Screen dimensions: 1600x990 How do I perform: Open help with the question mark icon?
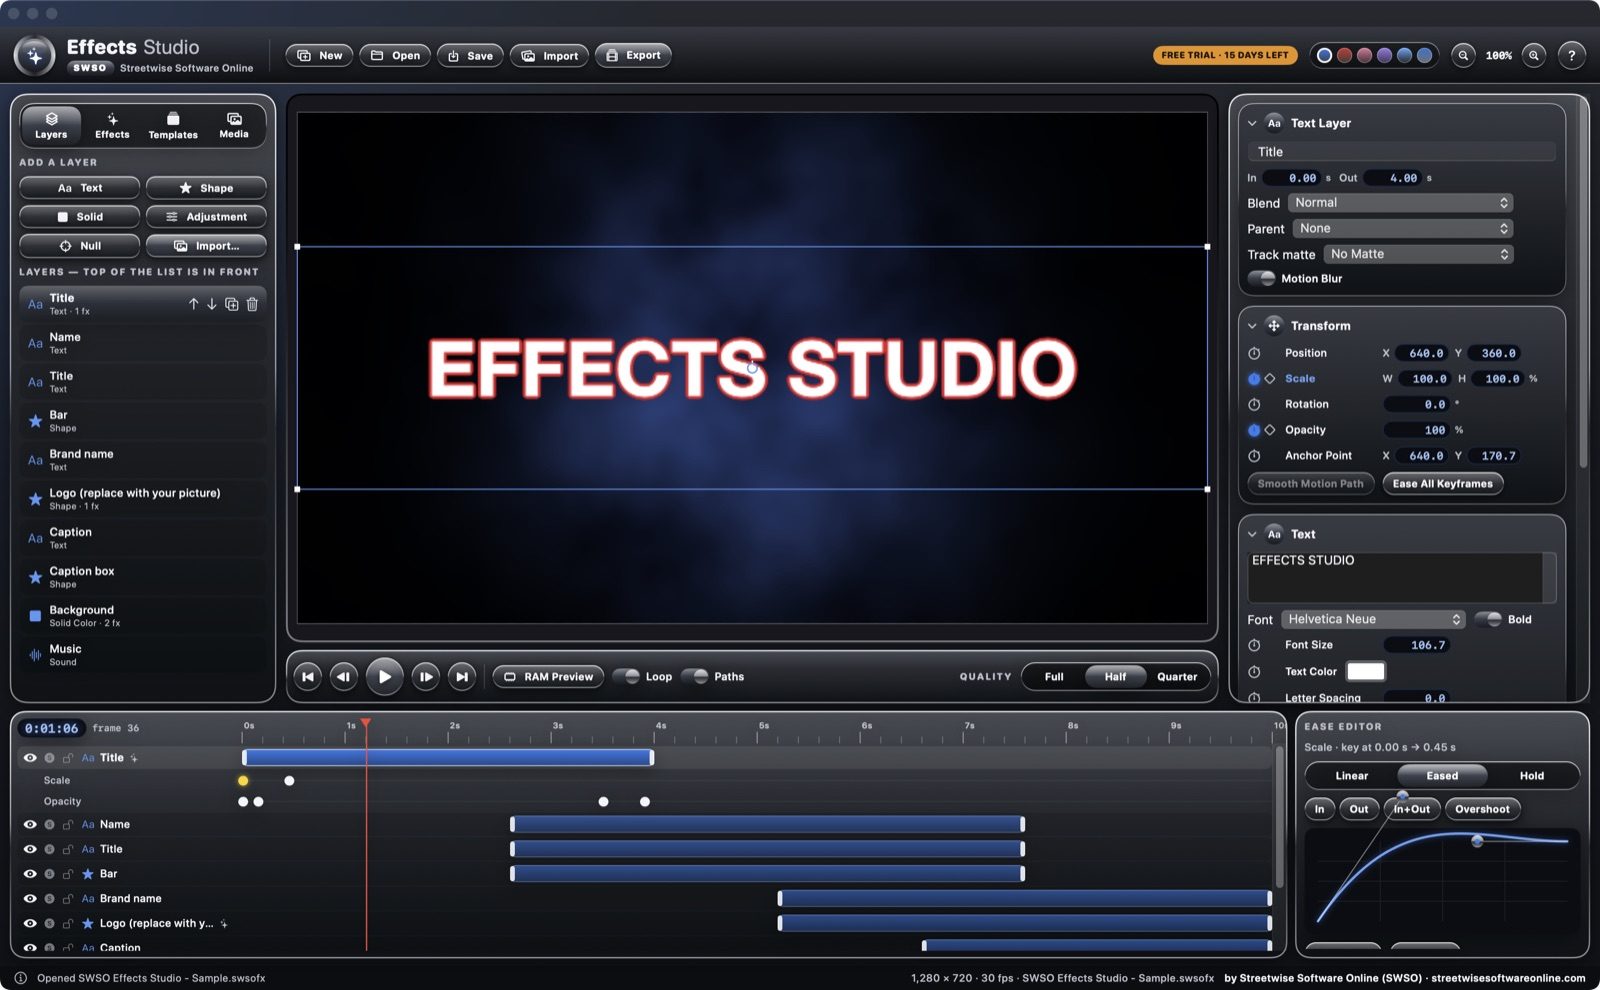click(1572, 56)
